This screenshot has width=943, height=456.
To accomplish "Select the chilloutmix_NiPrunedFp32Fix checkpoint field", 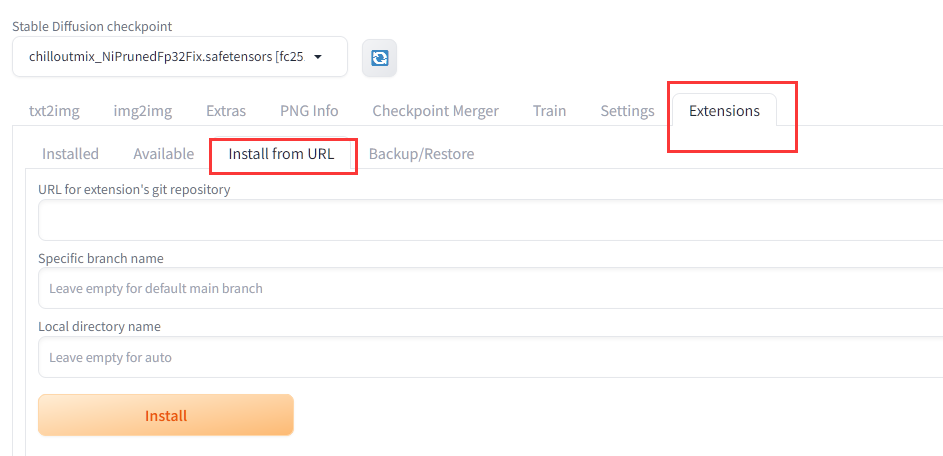I will pos(180,57).
